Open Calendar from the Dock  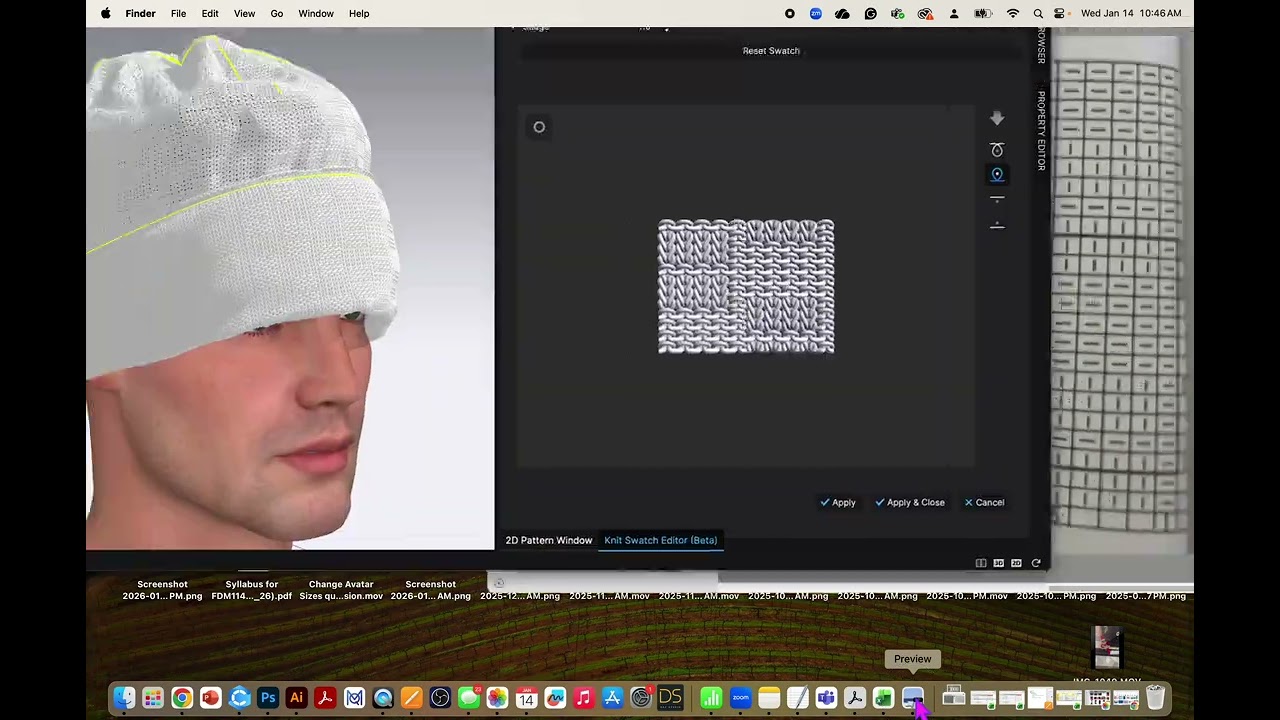point(526,698)
